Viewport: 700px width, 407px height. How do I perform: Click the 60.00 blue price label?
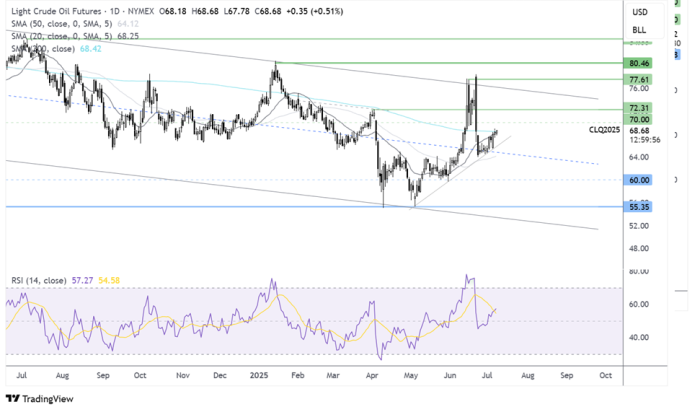[639, 180]
